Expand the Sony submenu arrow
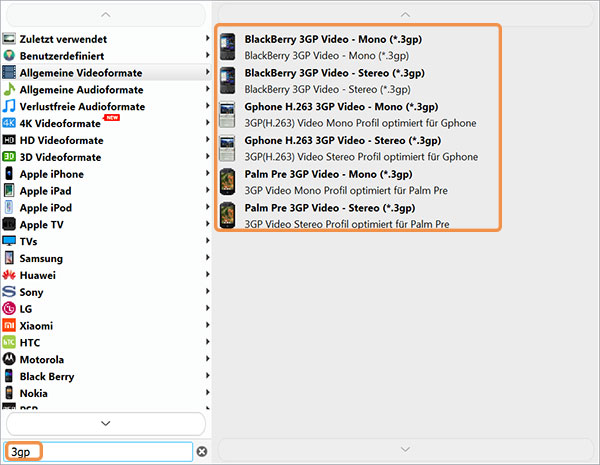 207,290
